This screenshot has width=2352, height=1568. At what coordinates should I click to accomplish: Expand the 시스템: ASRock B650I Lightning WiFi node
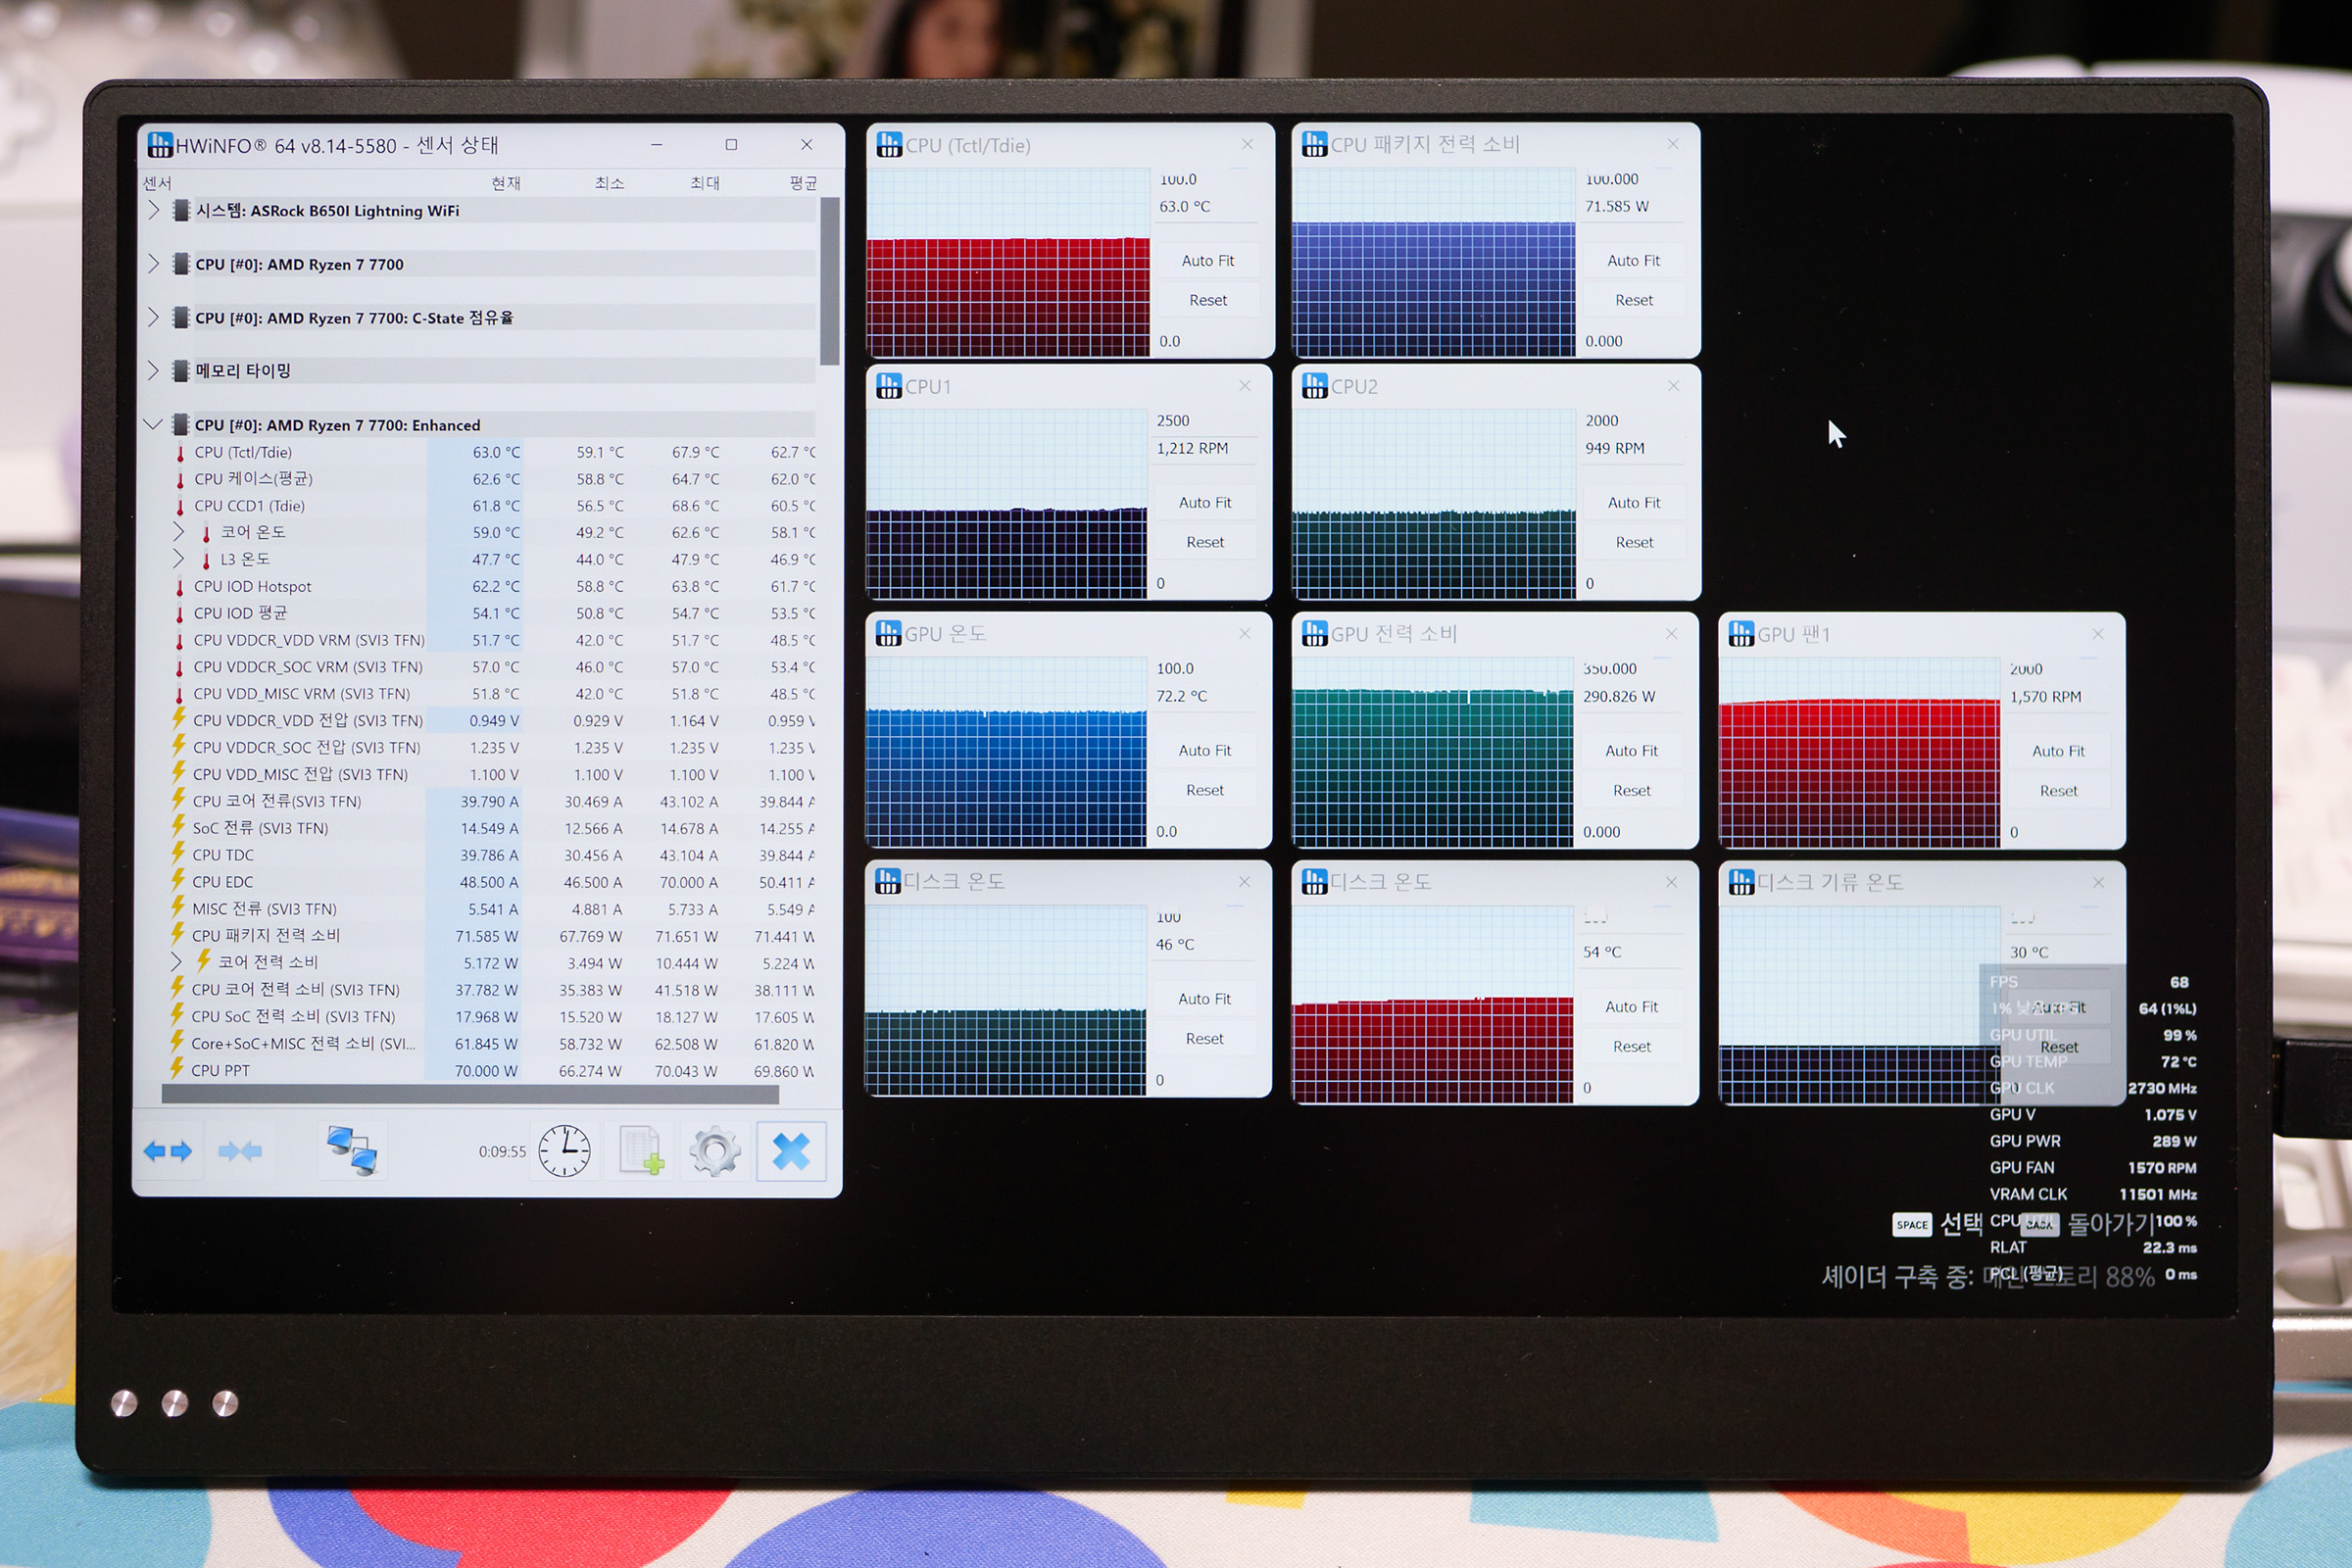[x=153, y=210]
